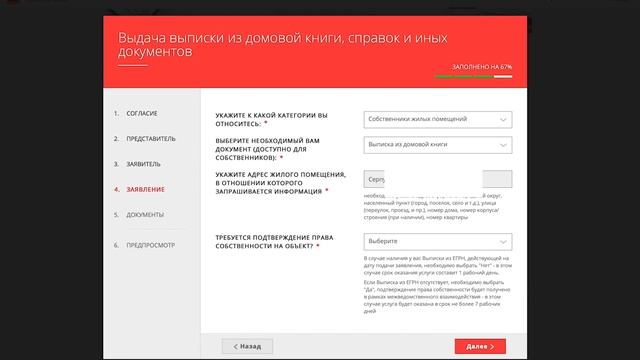
Task: Open the document dropdown 'Выписка из домовой книги'
Action: pos(438,145)
